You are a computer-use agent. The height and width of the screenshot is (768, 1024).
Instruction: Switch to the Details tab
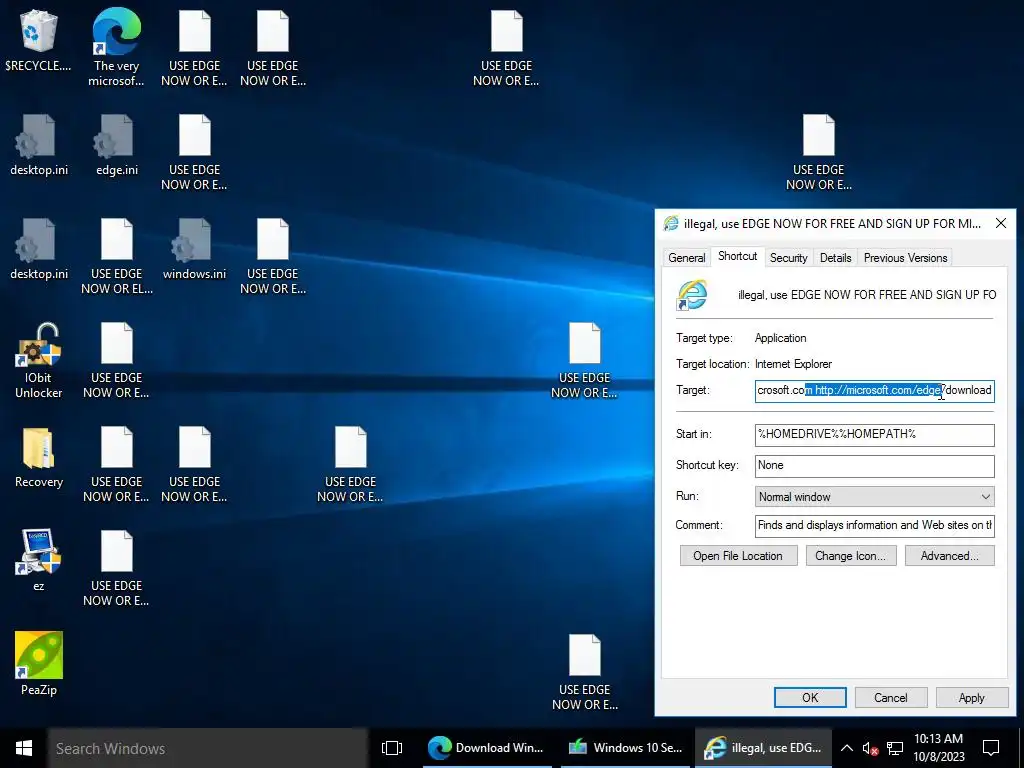[835, 257]
